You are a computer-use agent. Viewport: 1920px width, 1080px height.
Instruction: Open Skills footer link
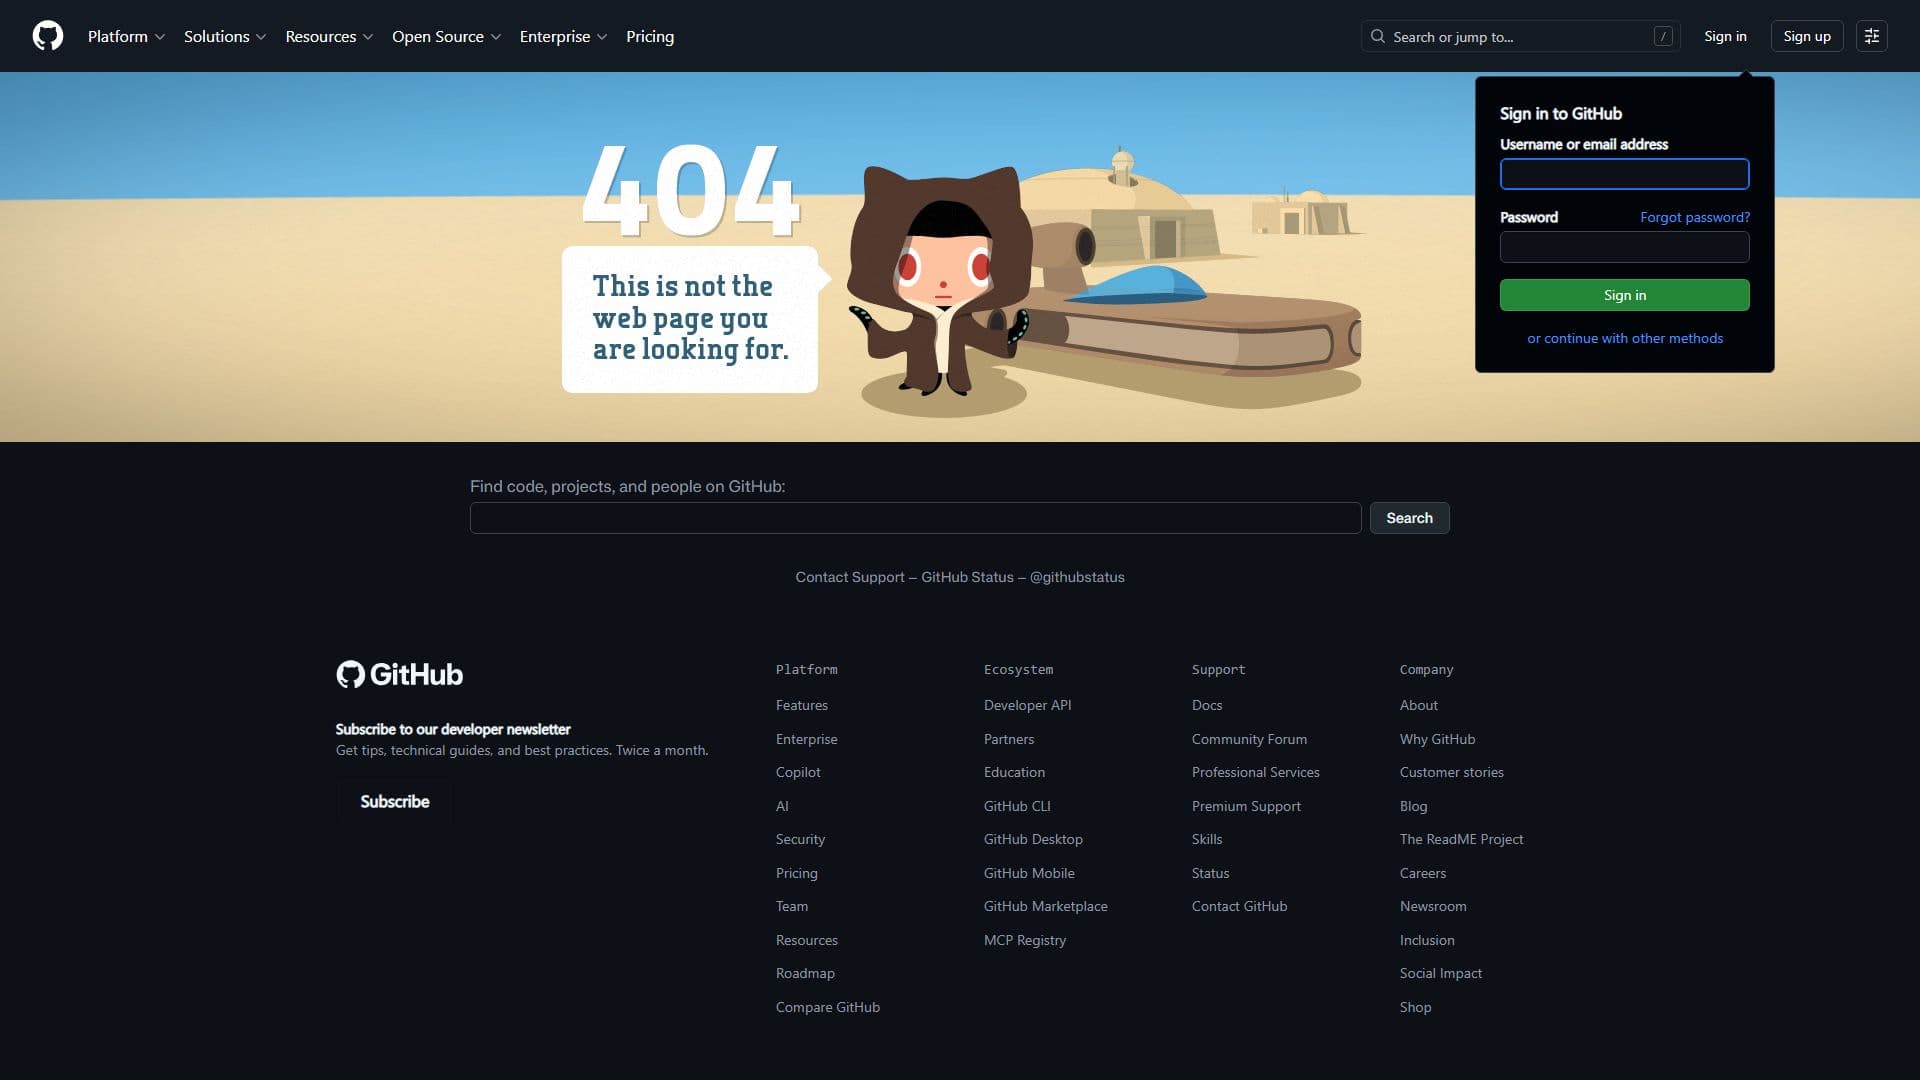point(1207,839)
